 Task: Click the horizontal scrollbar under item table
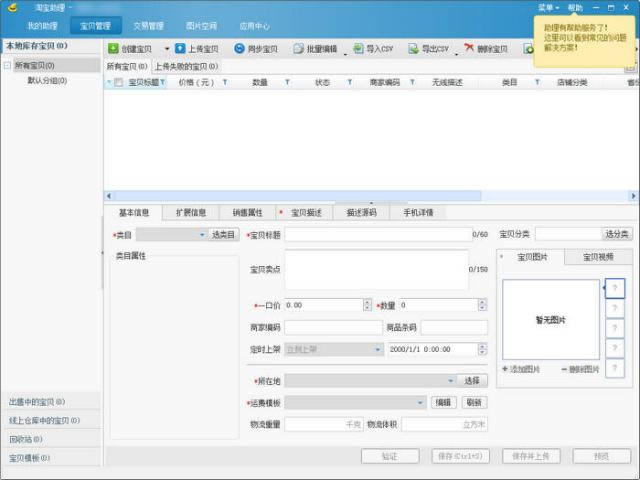(x=370, y=195)
